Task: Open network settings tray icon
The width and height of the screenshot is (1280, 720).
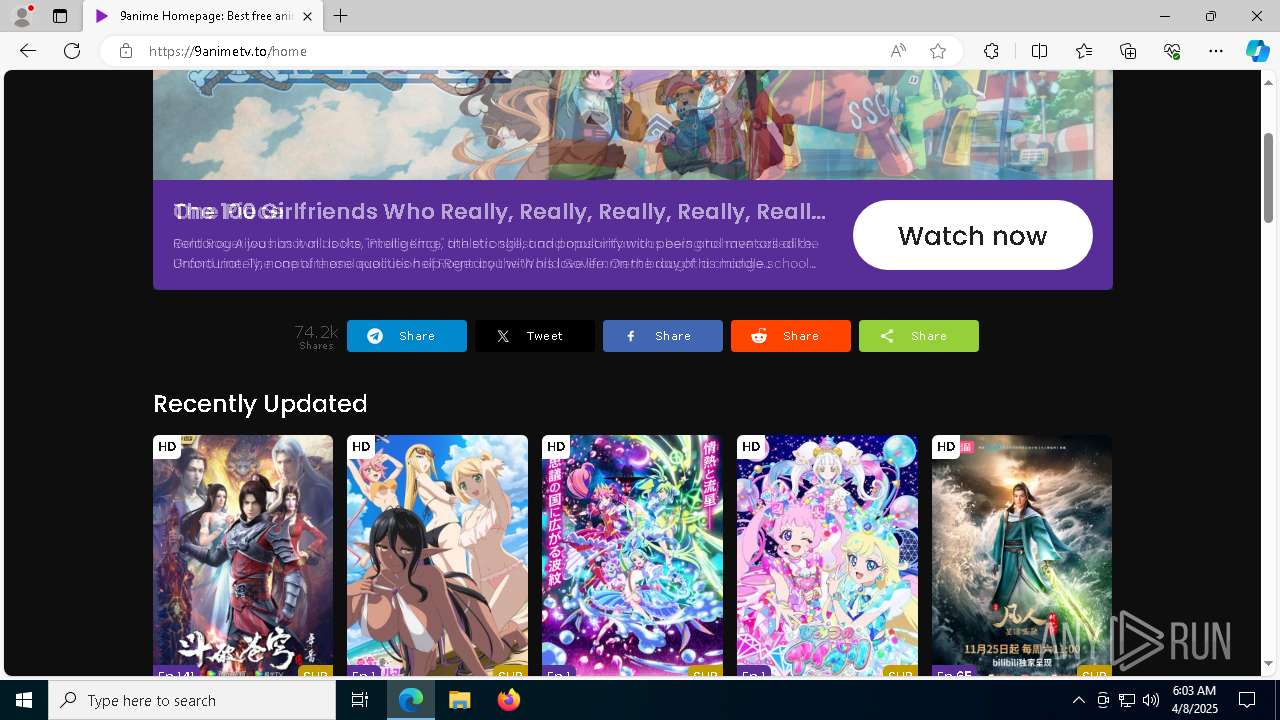Action: point(1127,700)
